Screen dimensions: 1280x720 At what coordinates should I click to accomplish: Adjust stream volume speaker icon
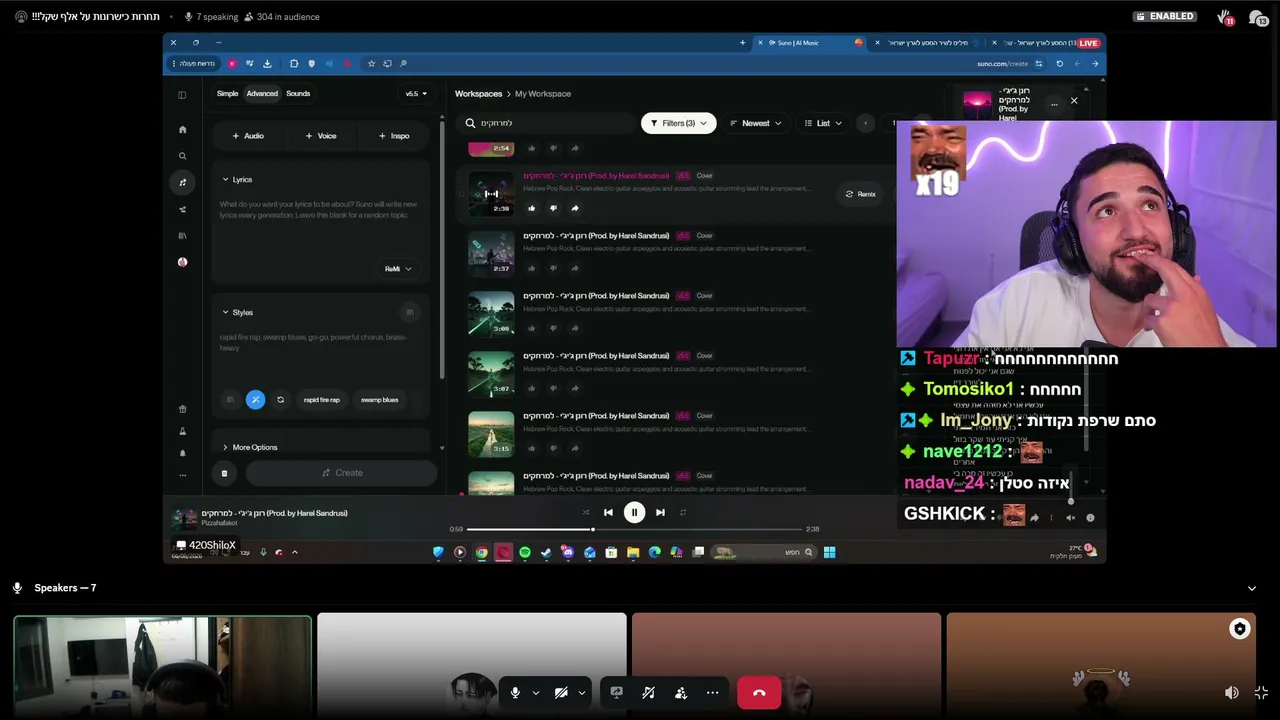click(1232, 692)
